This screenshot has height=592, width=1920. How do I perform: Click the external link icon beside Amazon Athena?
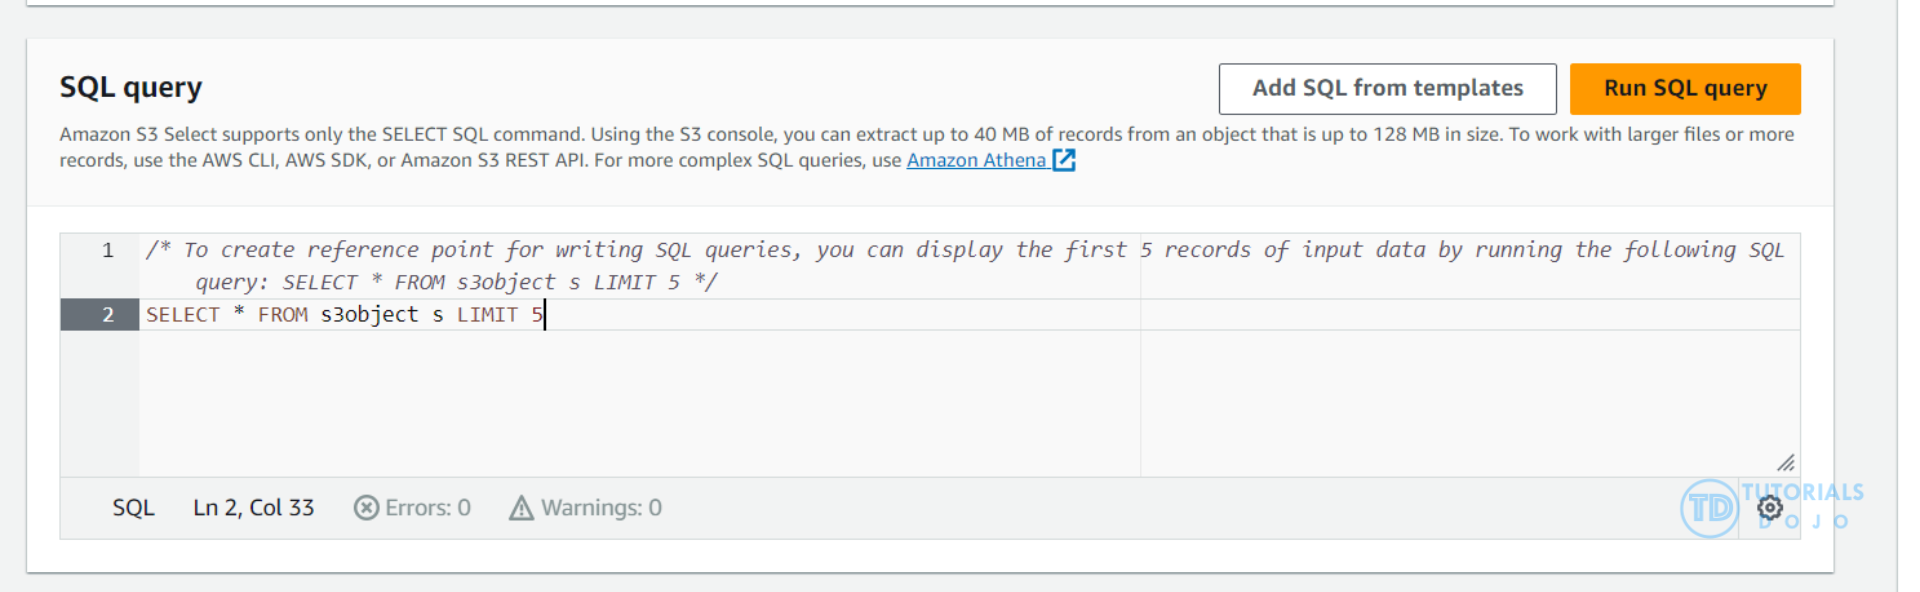(x=1064, y=160)
